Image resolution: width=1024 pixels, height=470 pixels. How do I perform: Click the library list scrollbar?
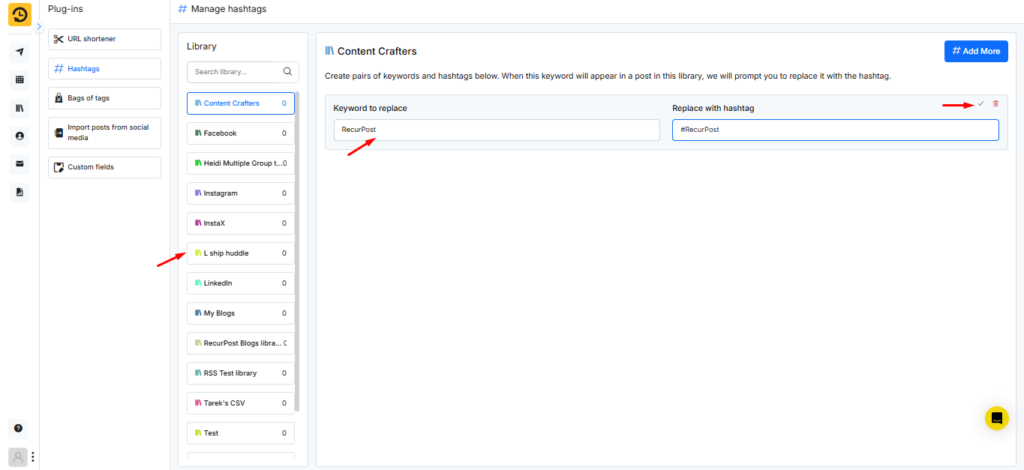coord(297,251)
